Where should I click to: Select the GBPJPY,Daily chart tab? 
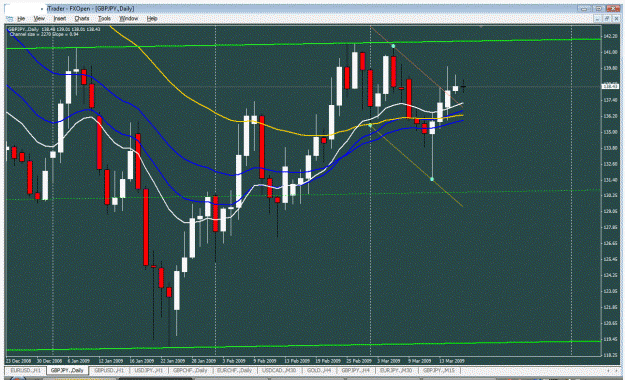[67, 370]
